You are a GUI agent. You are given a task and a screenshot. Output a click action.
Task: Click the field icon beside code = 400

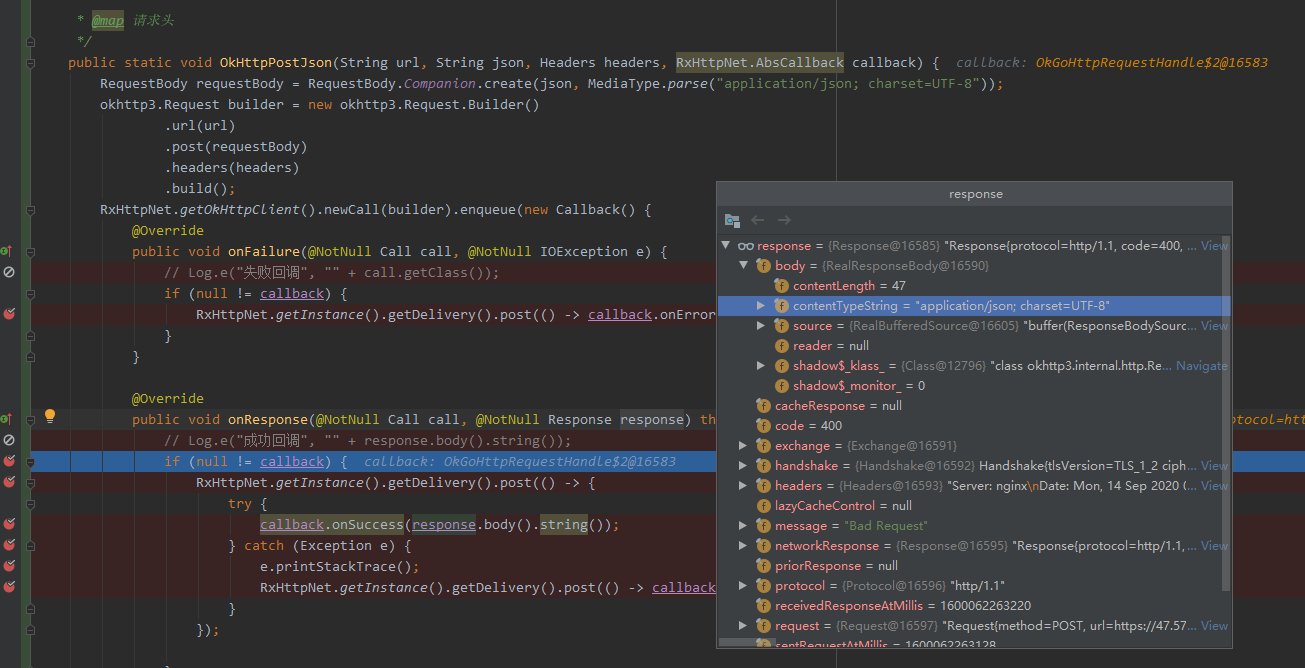pyautogui.click(x=764, y=425)
